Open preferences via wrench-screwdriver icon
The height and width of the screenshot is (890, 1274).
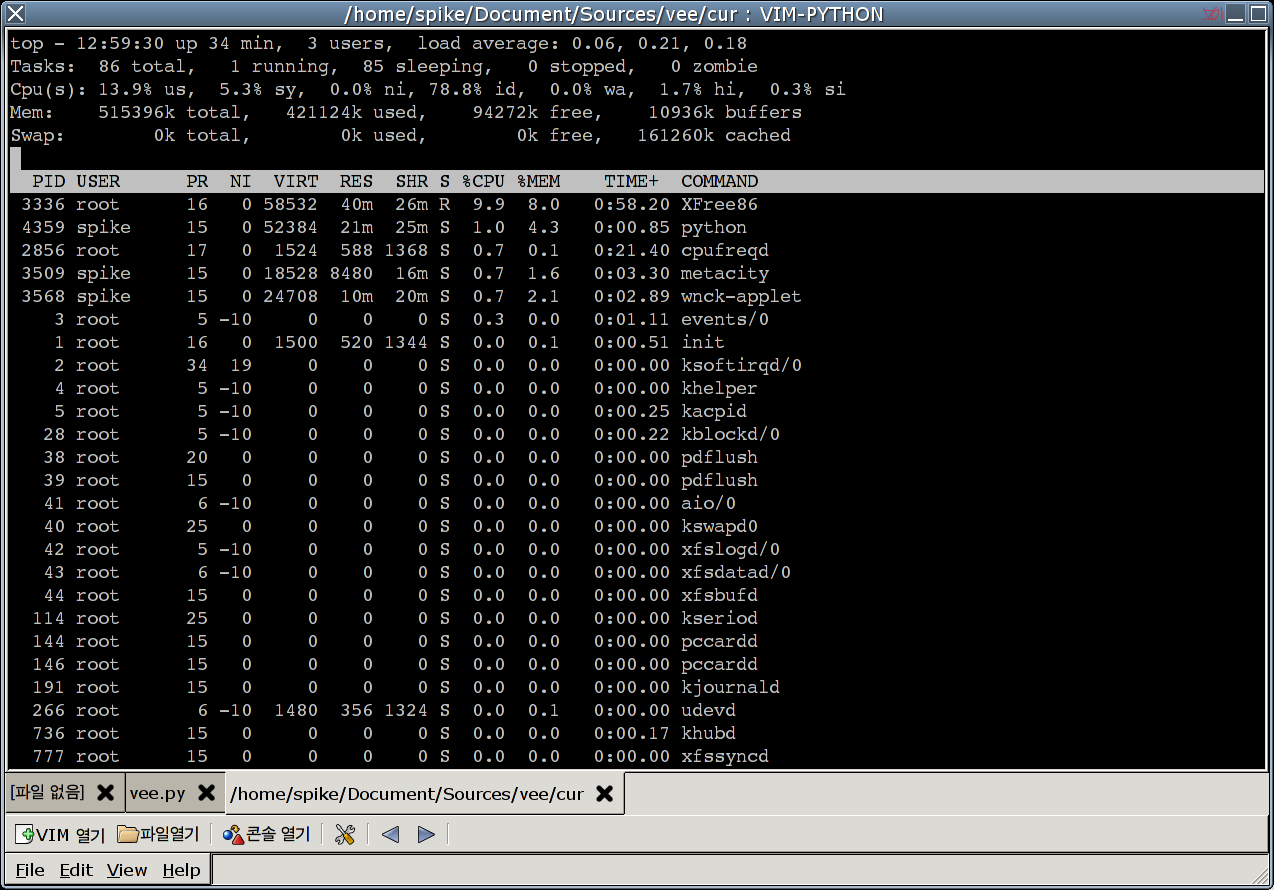[x=345, y=834]
